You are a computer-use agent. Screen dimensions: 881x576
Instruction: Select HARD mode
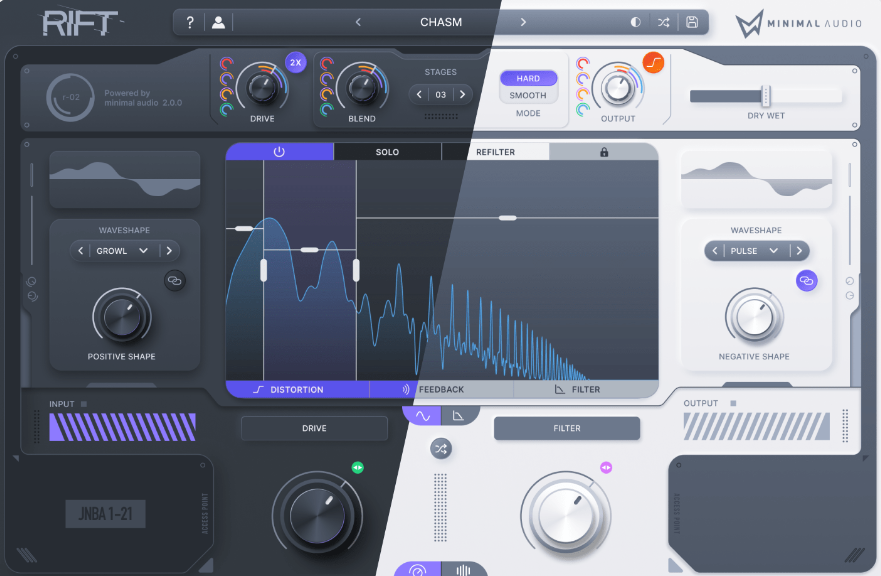pyautogui.click(x=528, y=78)
